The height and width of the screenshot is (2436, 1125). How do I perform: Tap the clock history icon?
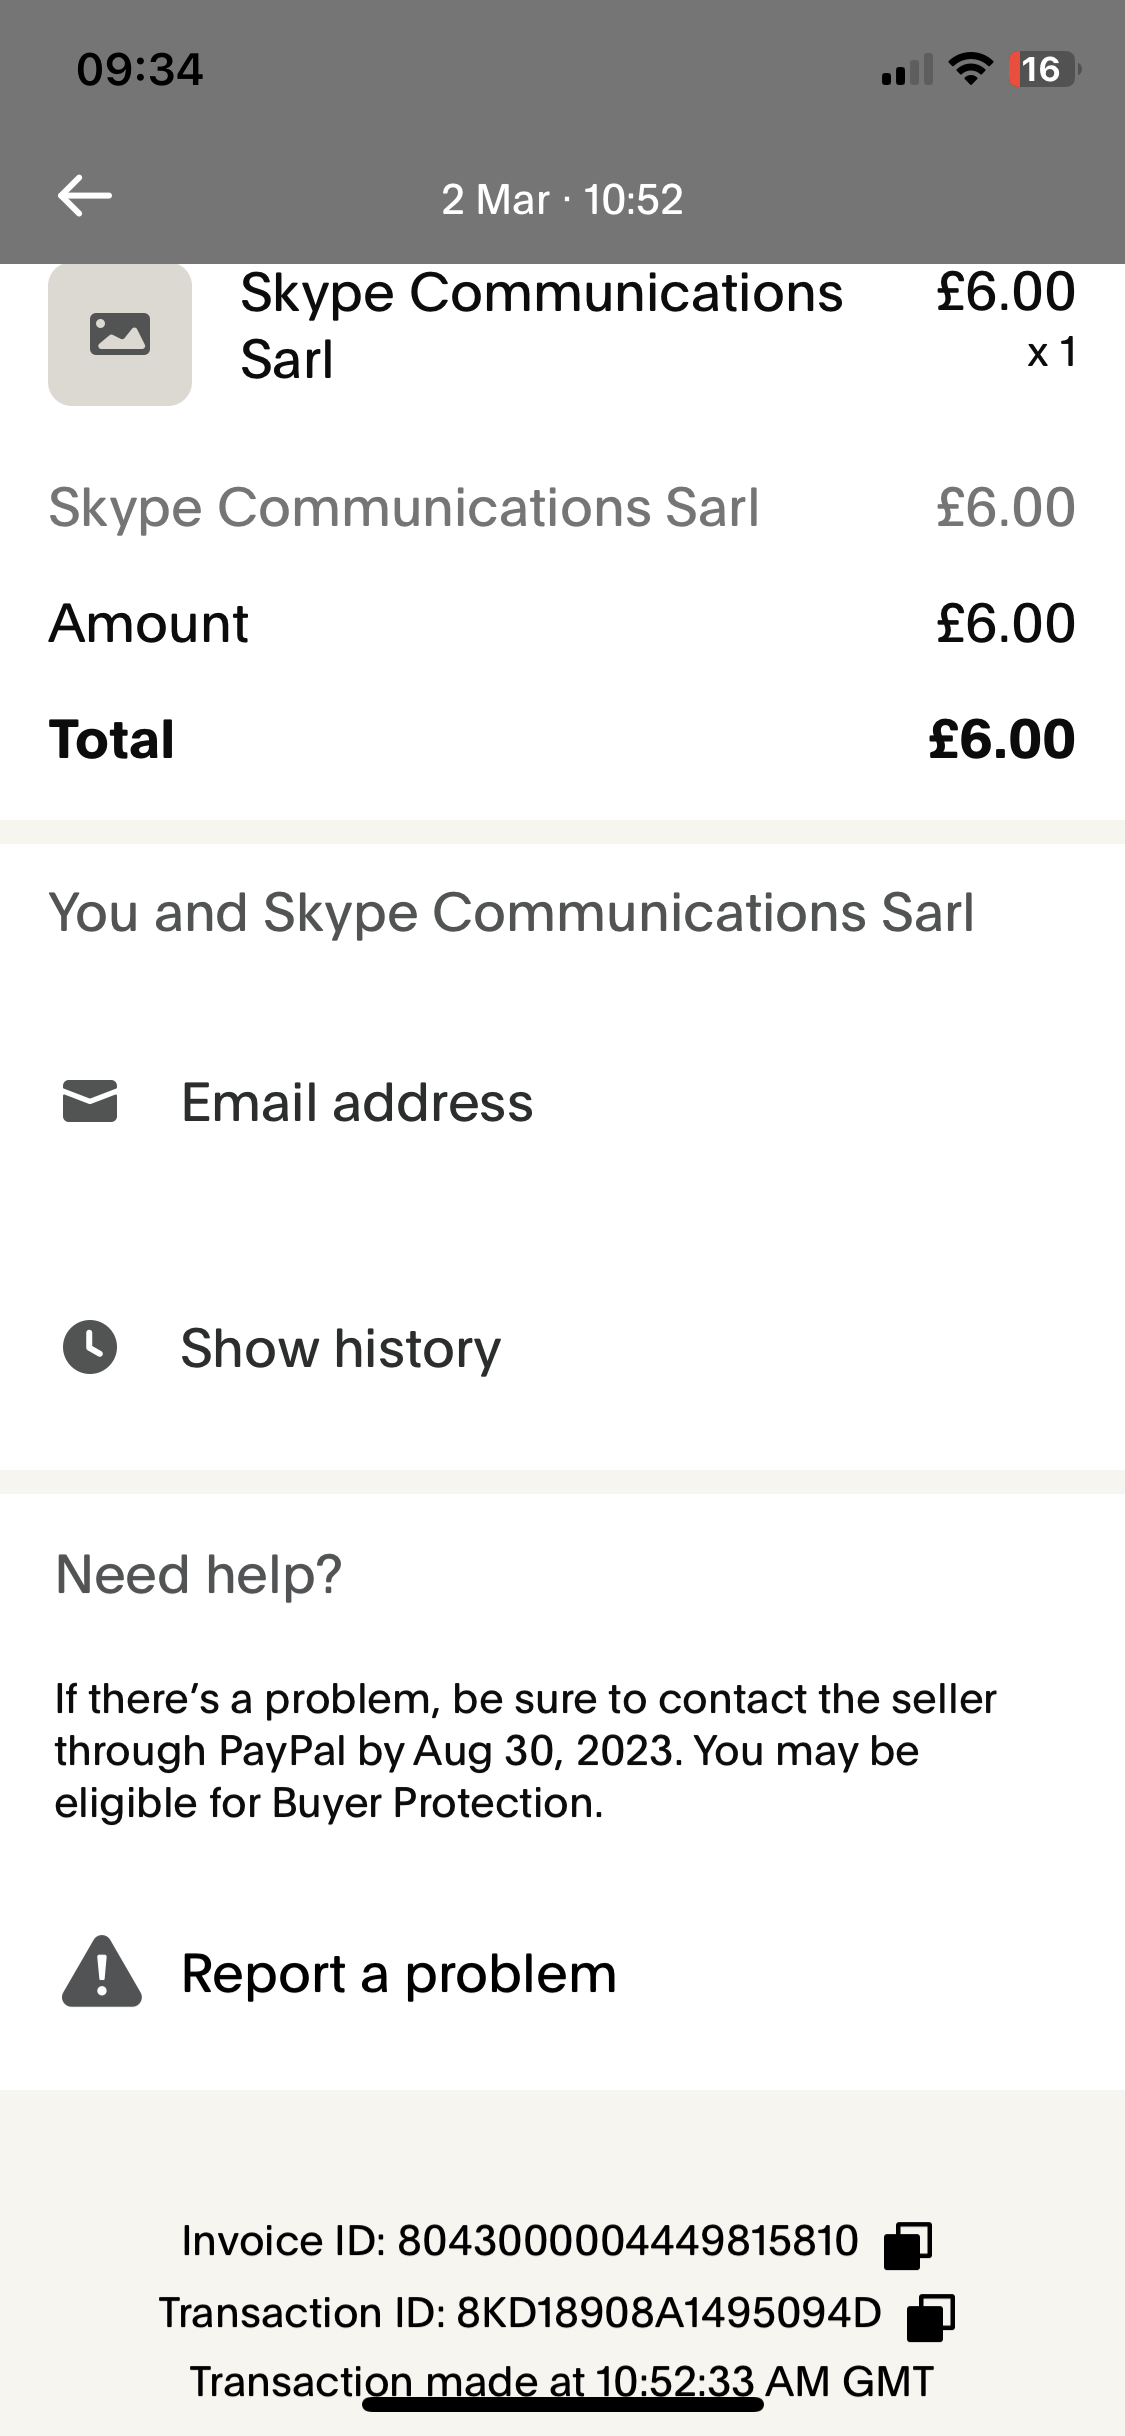pos(90,1347)
